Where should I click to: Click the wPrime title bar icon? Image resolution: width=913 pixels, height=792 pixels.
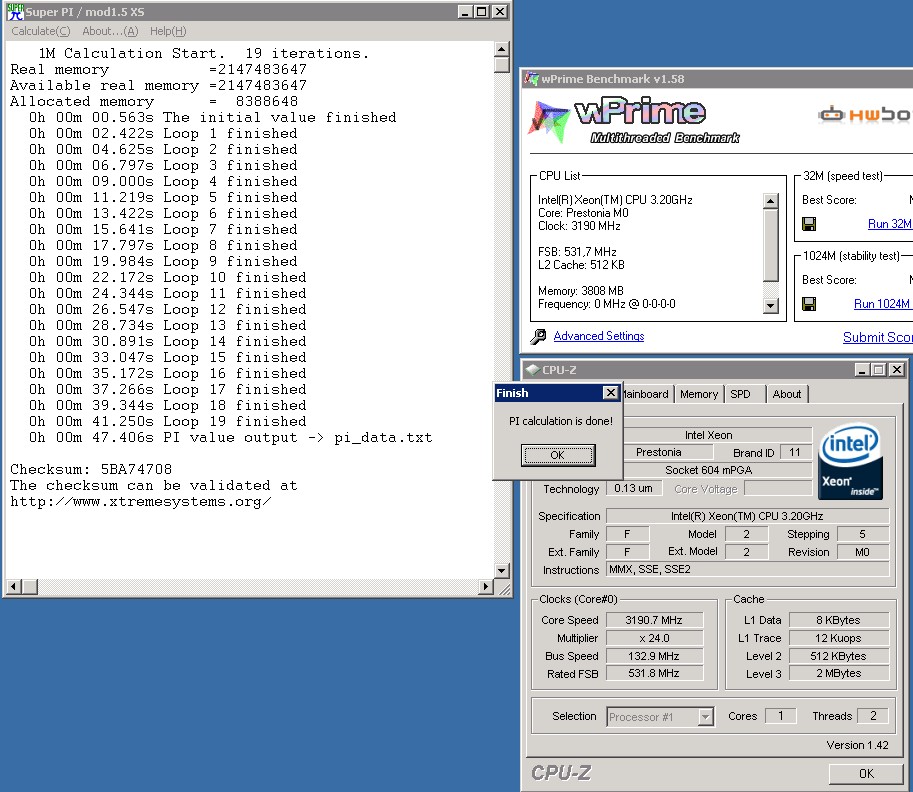tap(531, 78)
